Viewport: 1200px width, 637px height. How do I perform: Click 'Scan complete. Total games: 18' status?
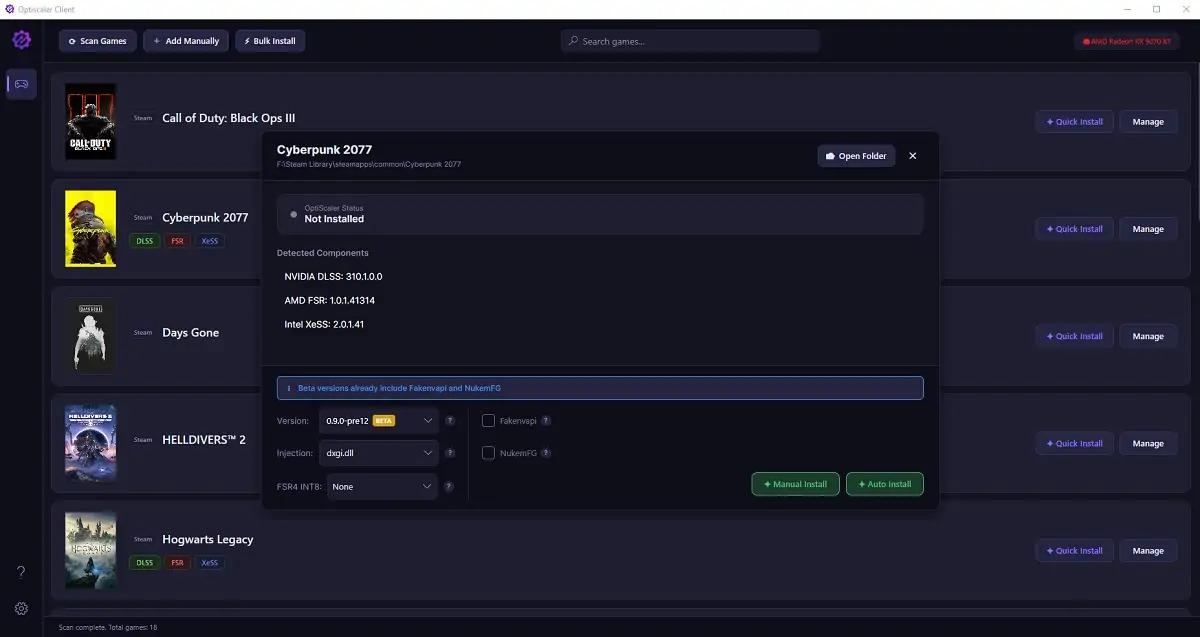108,627
